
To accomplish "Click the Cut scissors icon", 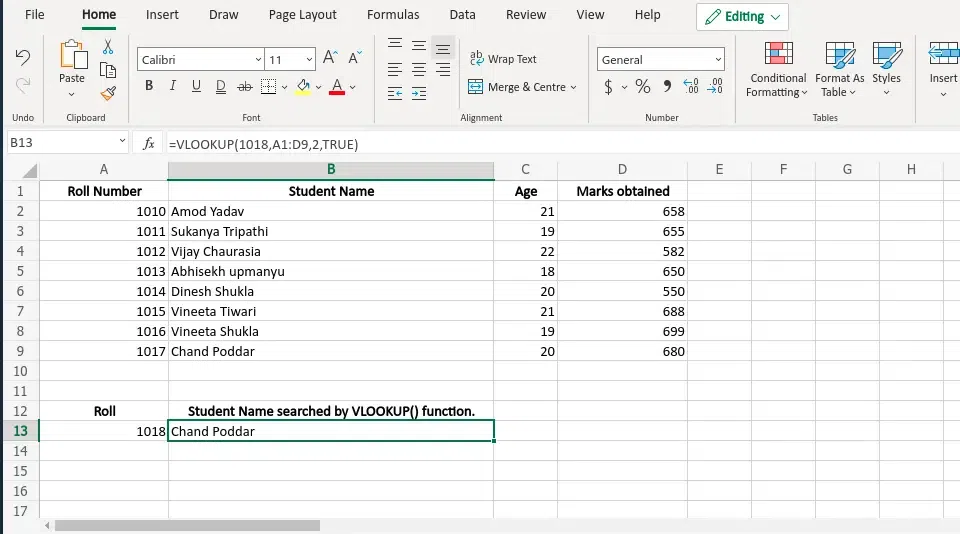I will pos(108,47).
